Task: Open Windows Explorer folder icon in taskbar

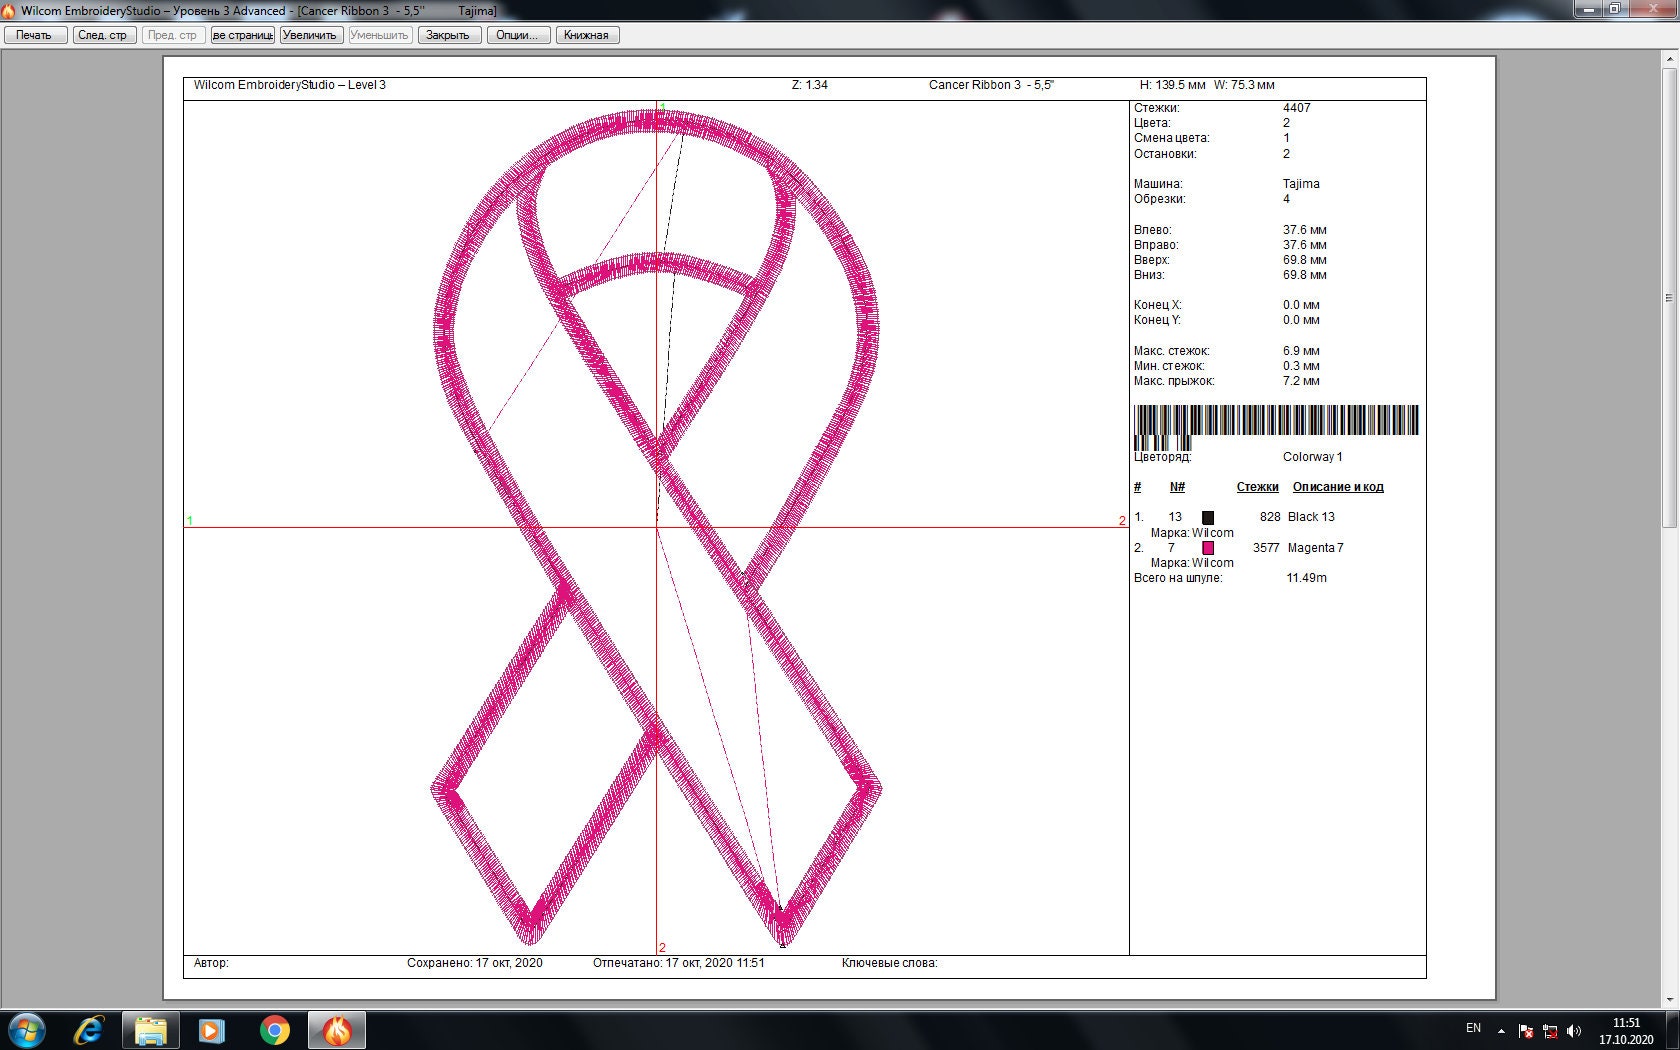Action: click(x=150, y=1030)
